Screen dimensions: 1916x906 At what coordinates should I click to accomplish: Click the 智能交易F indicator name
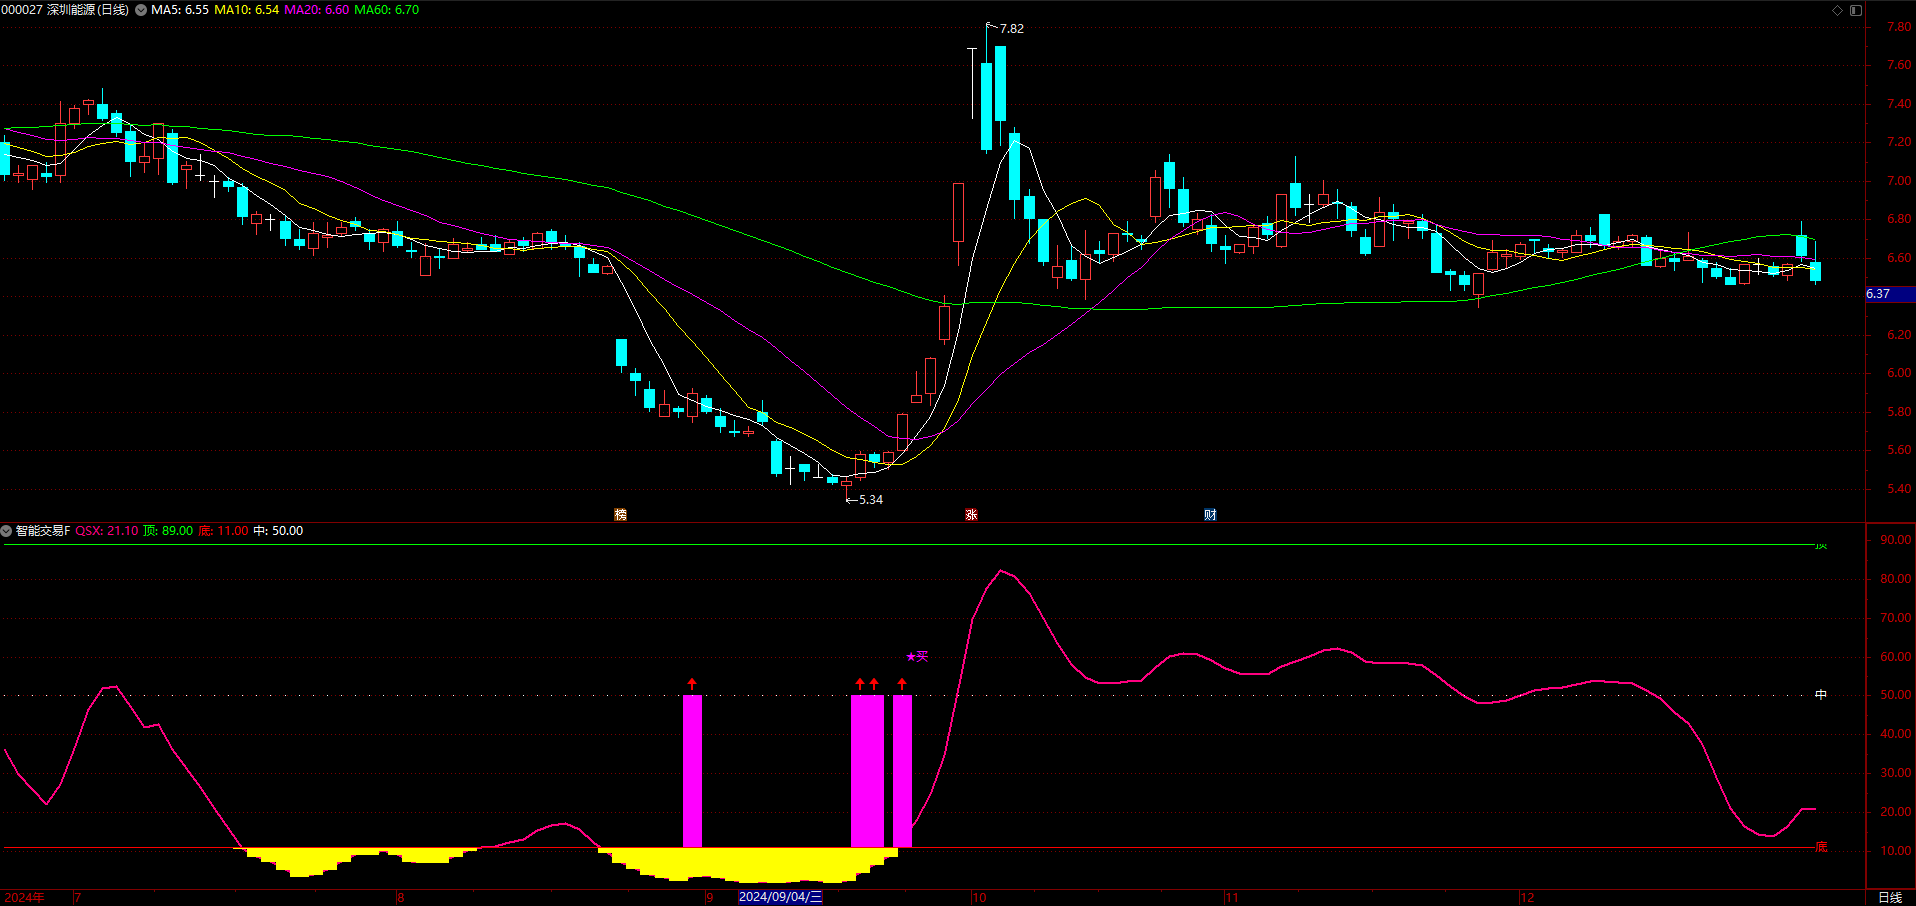pos(43,531)
